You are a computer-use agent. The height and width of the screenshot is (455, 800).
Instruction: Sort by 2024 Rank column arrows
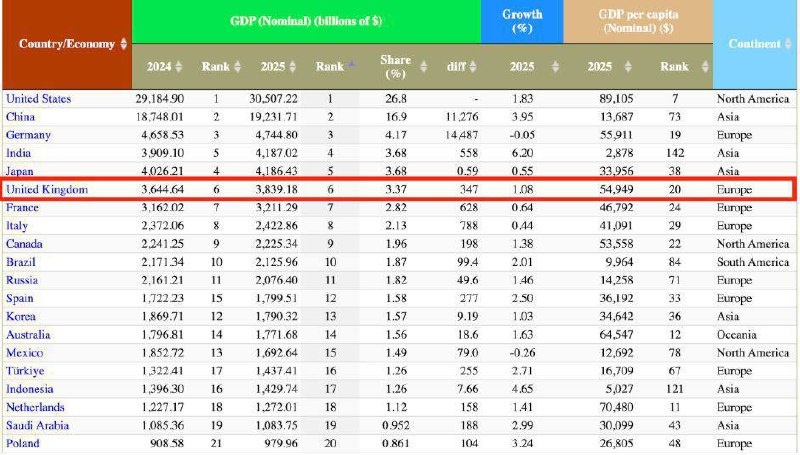pos(238,67)
